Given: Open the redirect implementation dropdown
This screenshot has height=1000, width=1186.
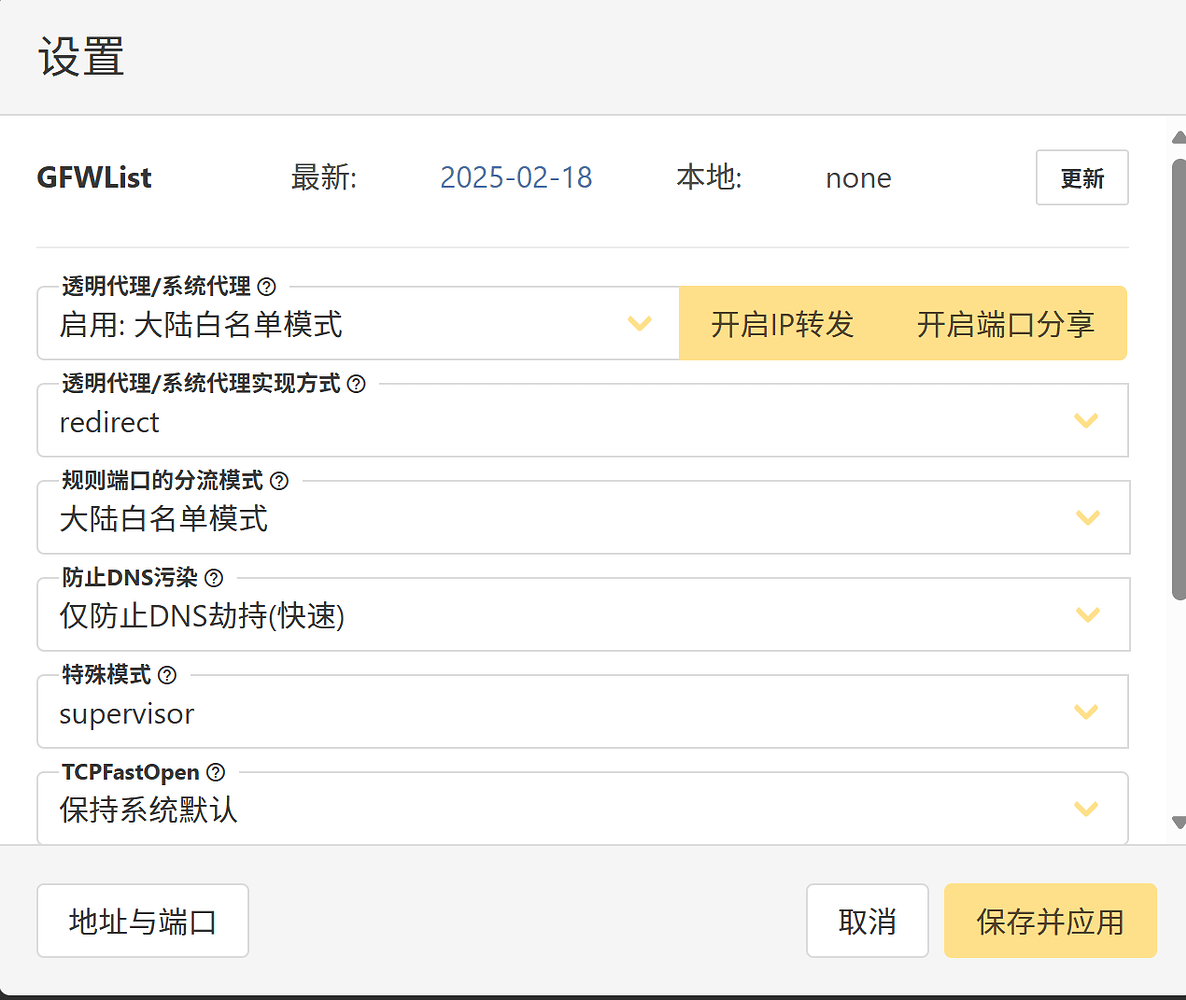Looking at the screenshot, I should pos(582,421).
